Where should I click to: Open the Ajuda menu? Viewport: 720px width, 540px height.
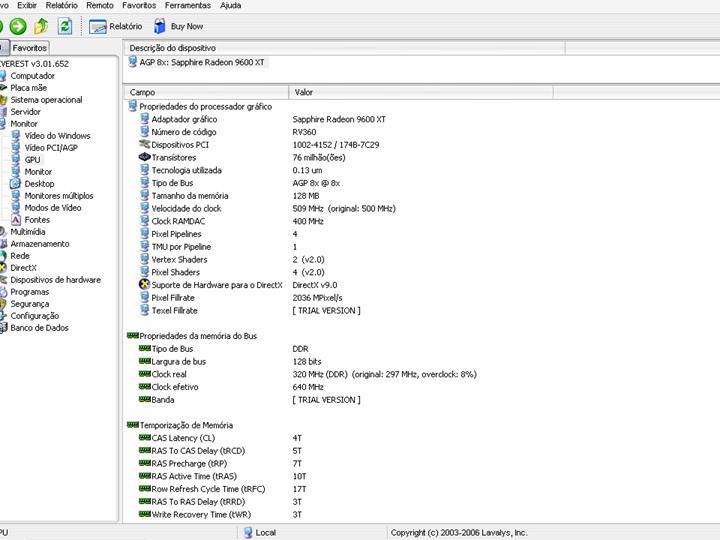(x=231, y=6)
